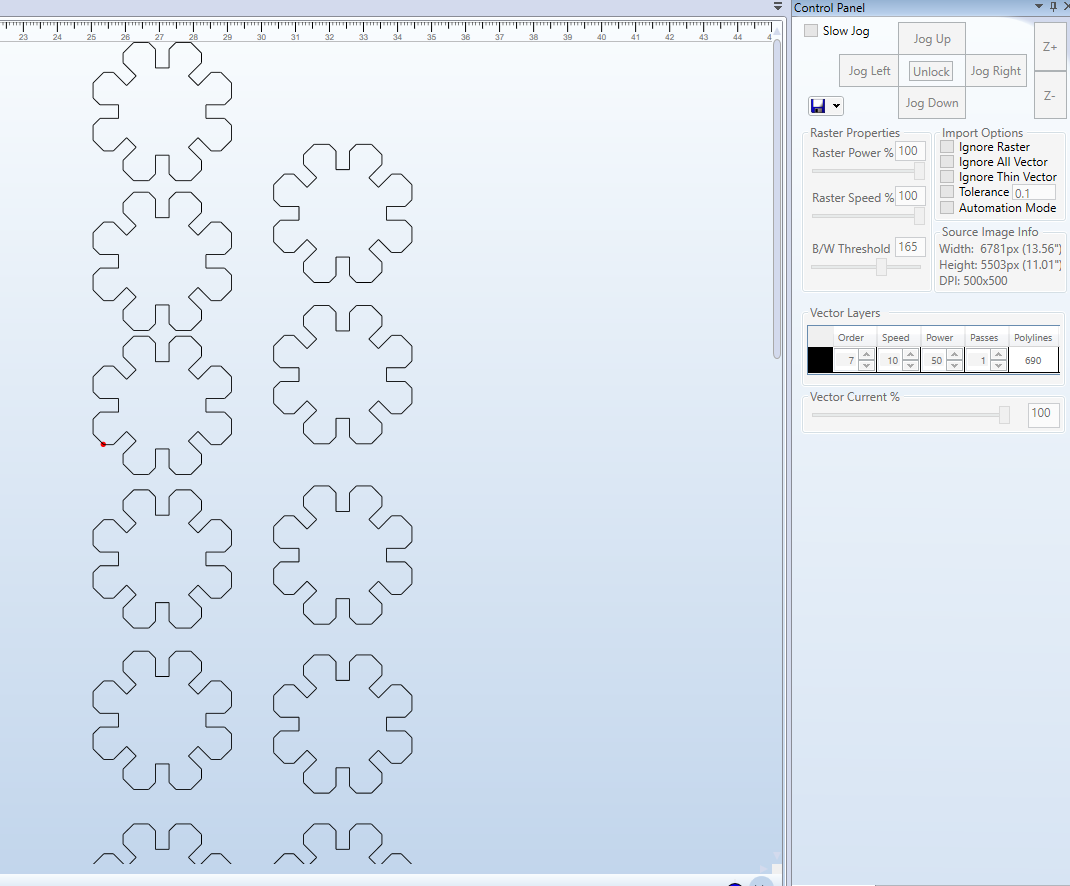The image size is (1070, 886).
Task: Click the Speed column header
Action: click(895, 337)
